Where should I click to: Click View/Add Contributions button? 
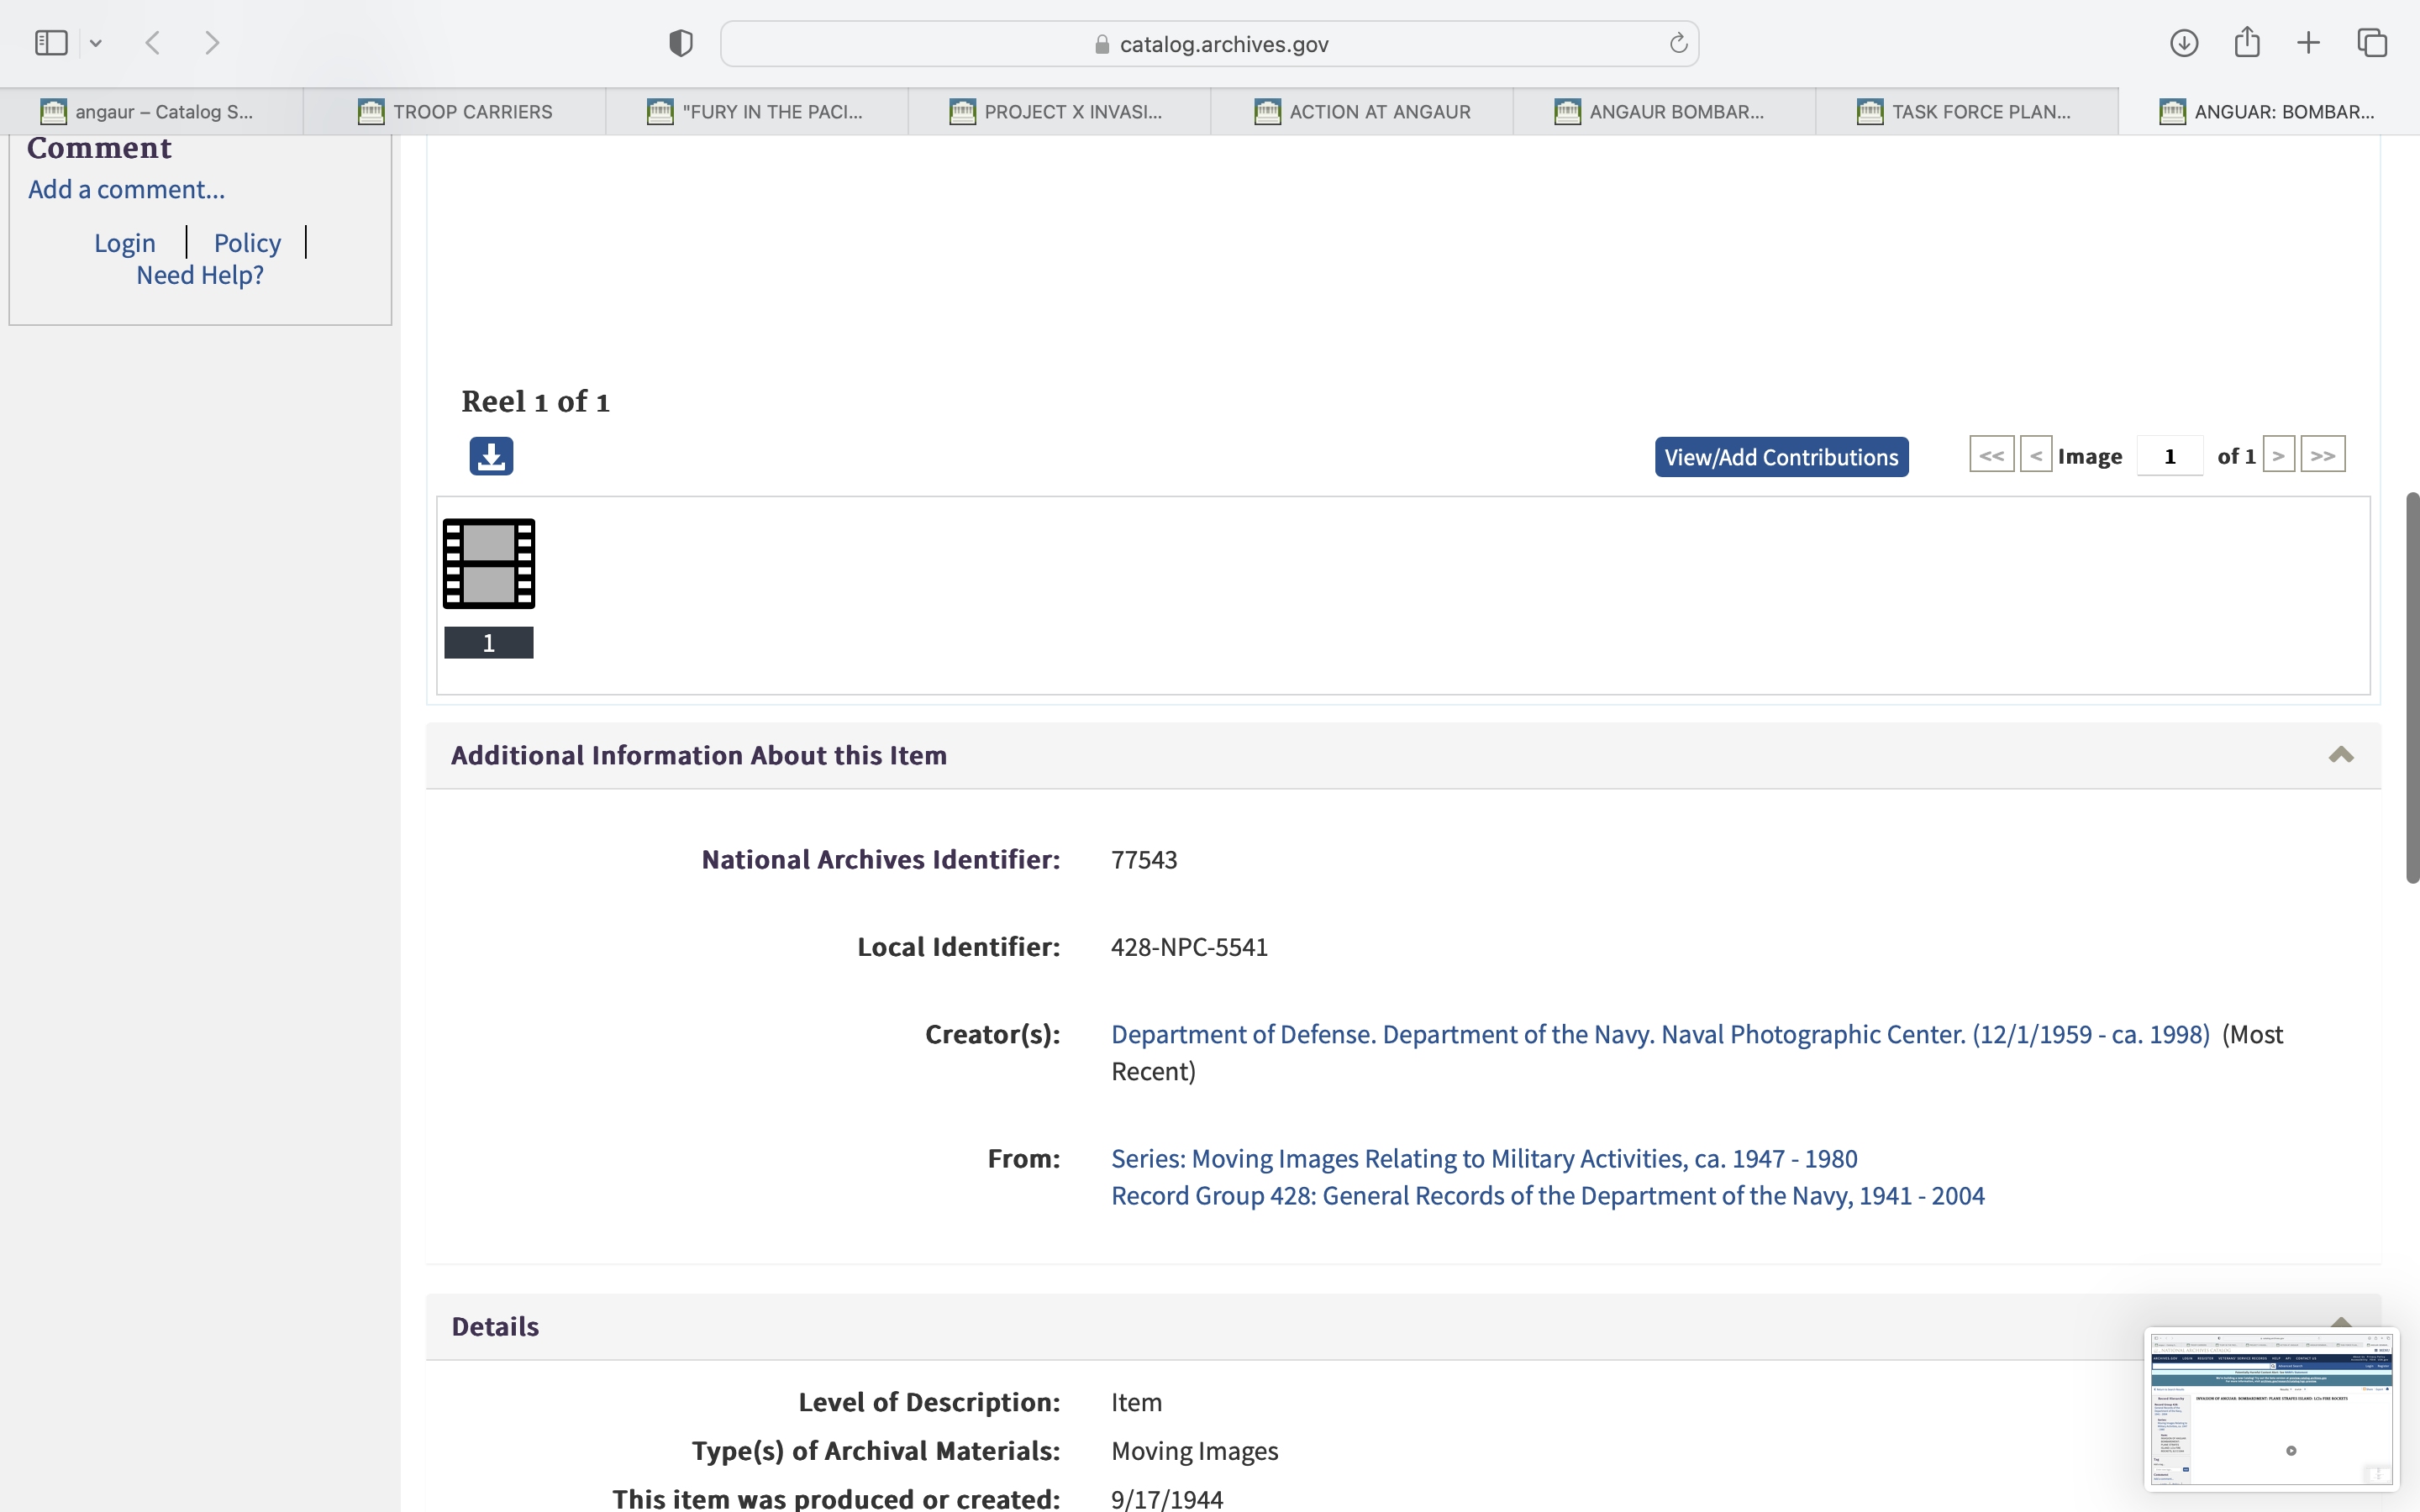[1781, 457]
